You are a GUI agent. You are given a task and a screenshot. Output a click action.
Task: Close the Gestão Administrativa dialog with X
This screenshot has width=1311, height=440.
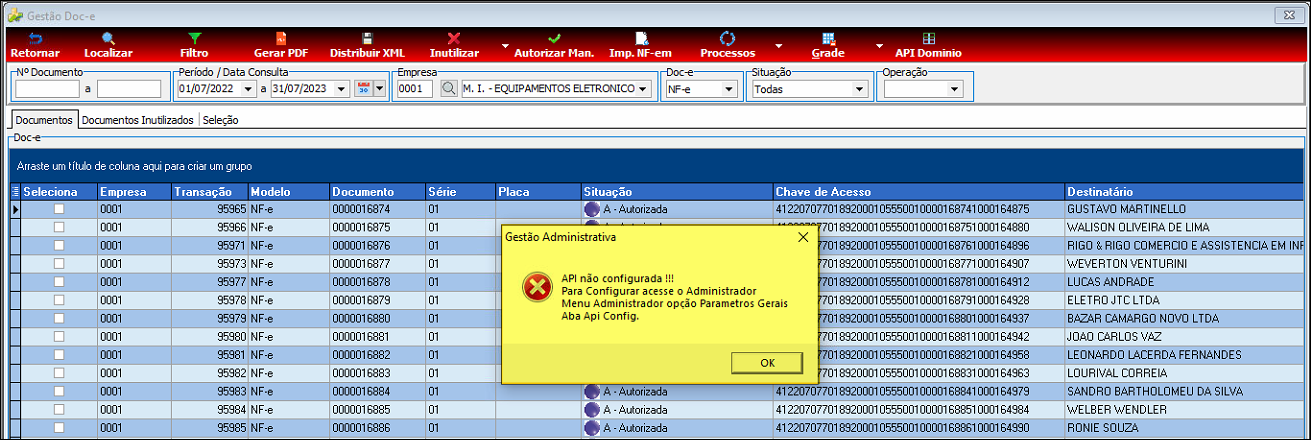[x=802, y=238]
